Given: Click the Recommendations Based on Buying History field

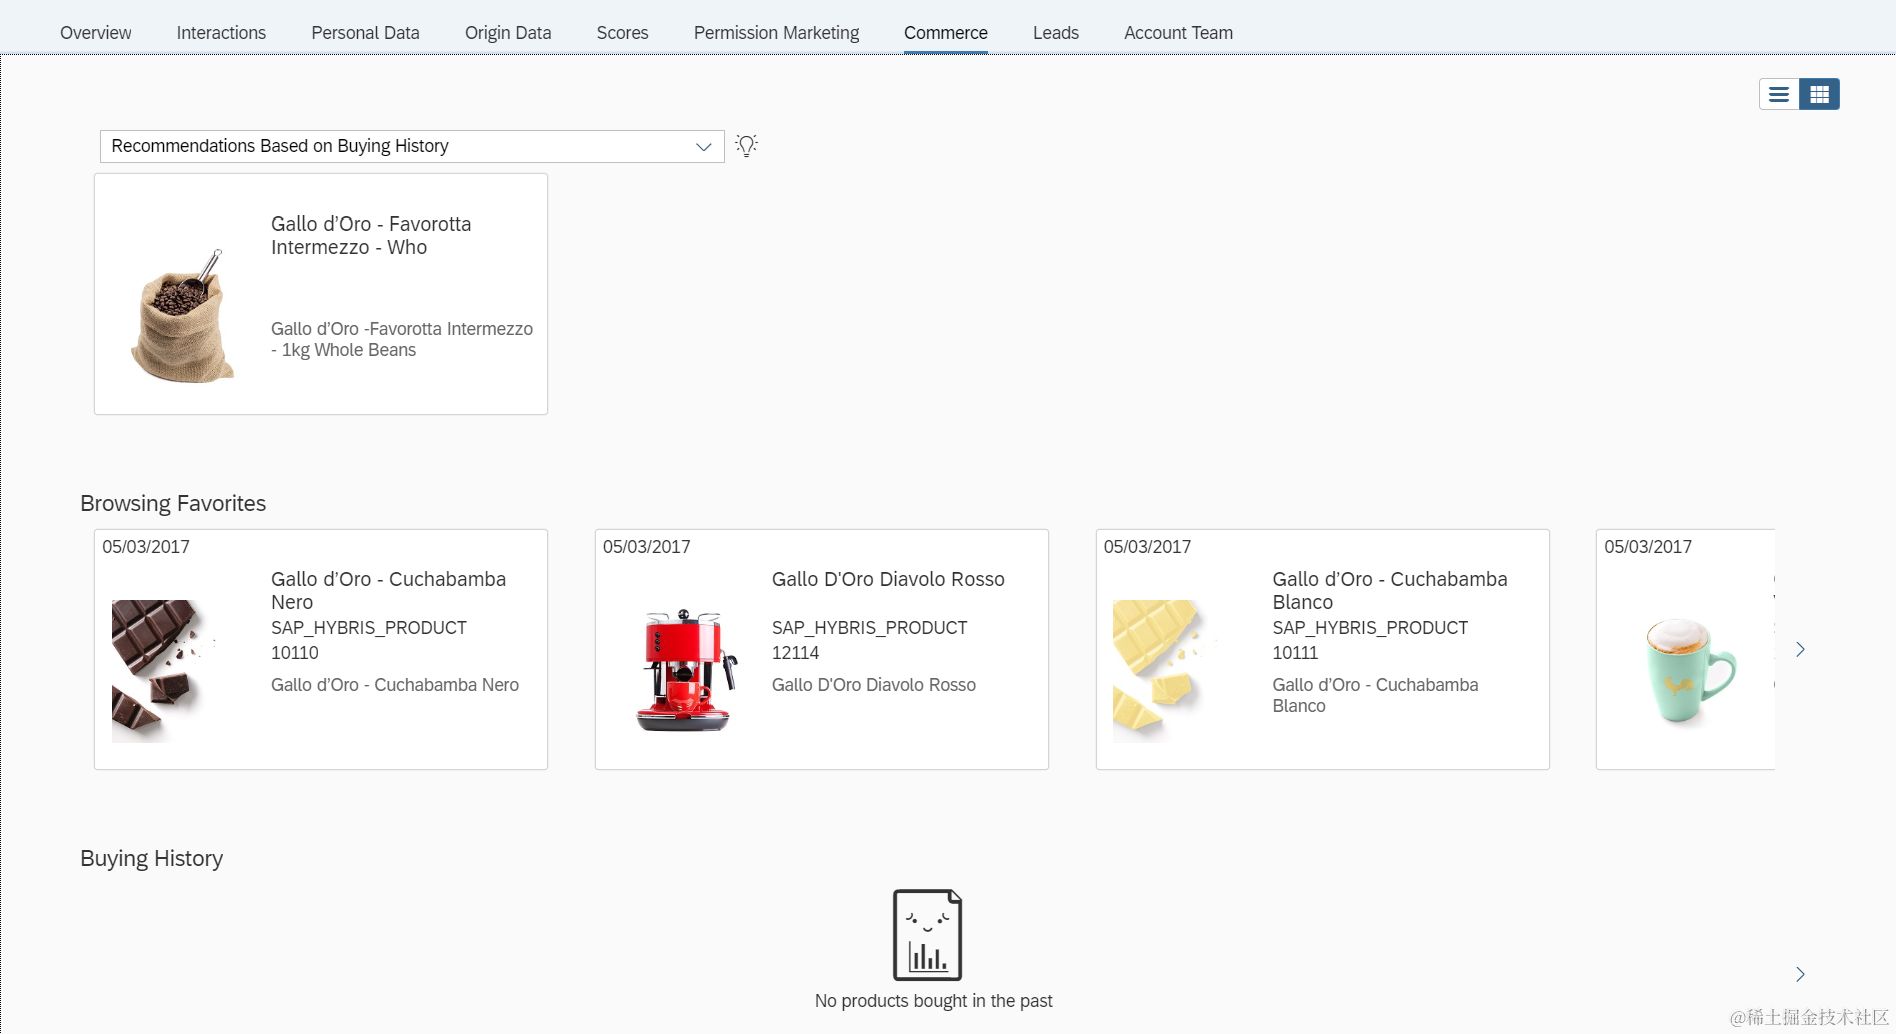Looking at the screenshot, I should coord(412,146).
